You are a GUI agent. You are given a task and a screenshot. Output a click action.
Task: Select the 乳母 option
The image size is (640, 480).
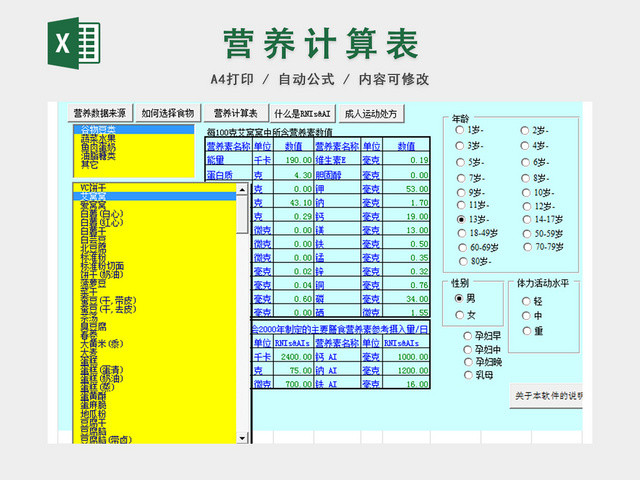[x=468, y=375]
